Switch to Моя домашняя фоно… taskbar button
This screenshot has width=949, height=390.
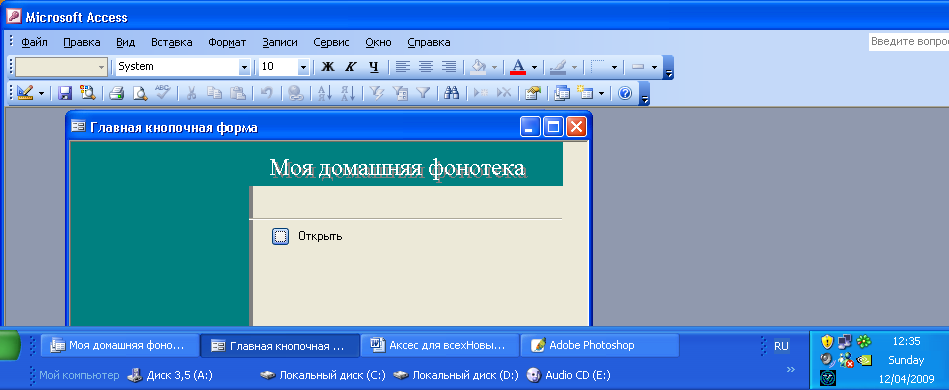click(x=120, y=345)
